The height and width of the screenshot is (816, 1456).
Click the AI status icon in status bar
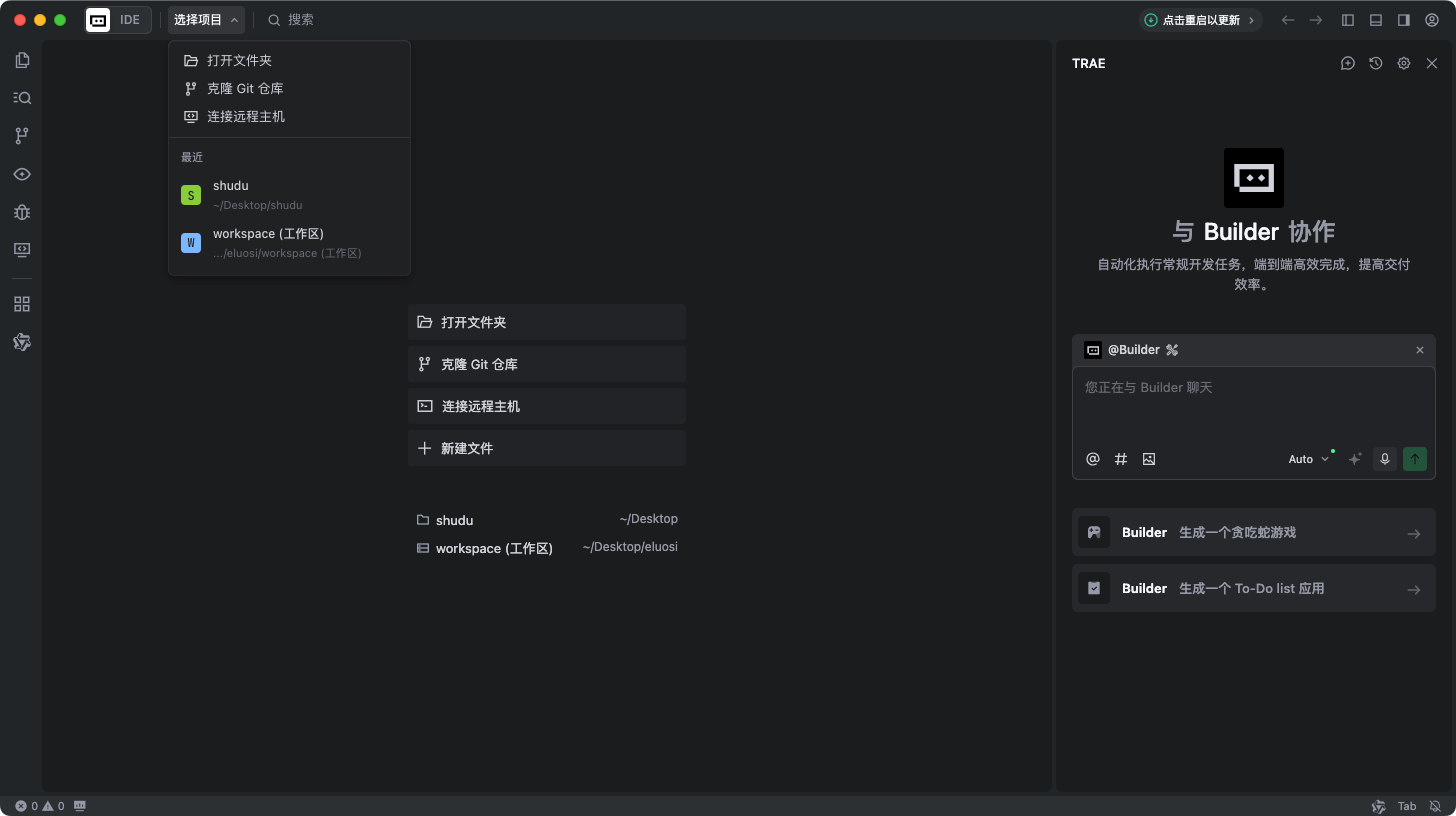coord(1378,806)
